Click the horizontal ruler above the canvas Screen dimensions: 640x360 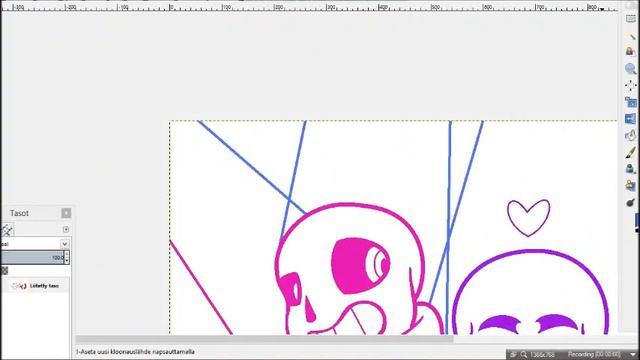pyautogui.click(x=309, y=7)
